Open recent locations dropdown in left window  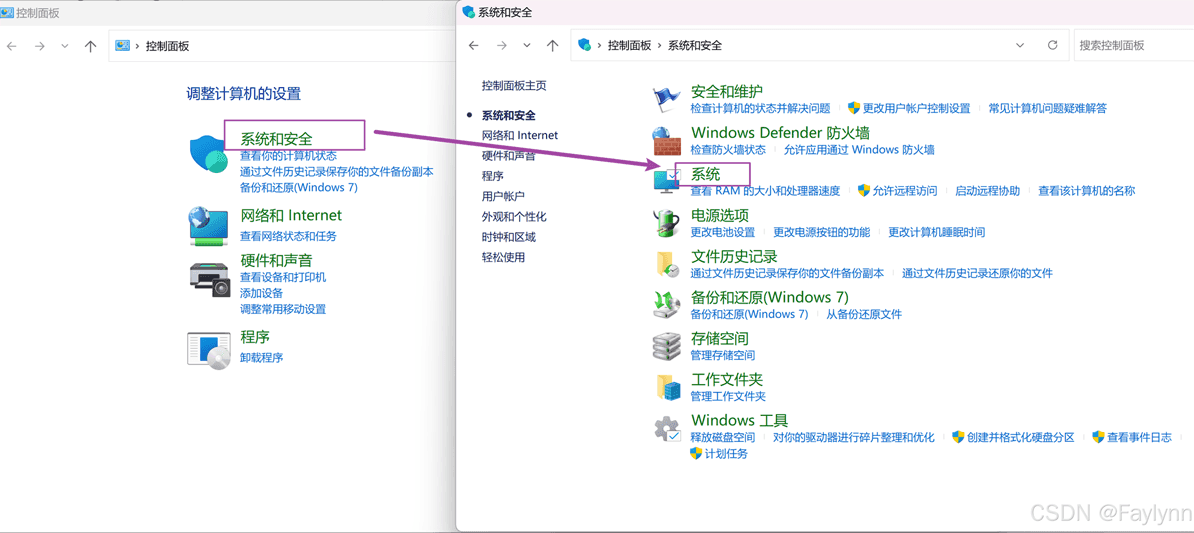pos(65,46)
